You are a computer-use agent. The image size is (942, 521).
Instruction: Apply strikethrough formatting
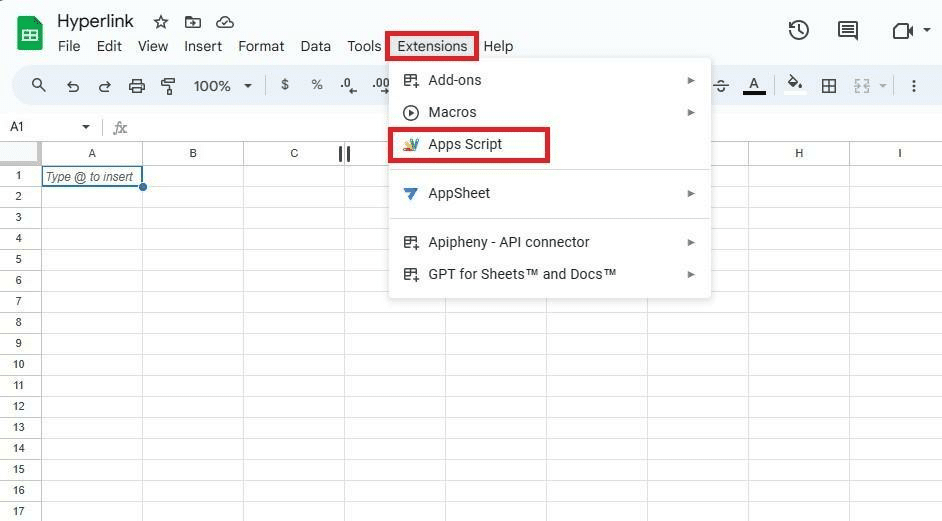pyautogui.click(x=721, y=86)
